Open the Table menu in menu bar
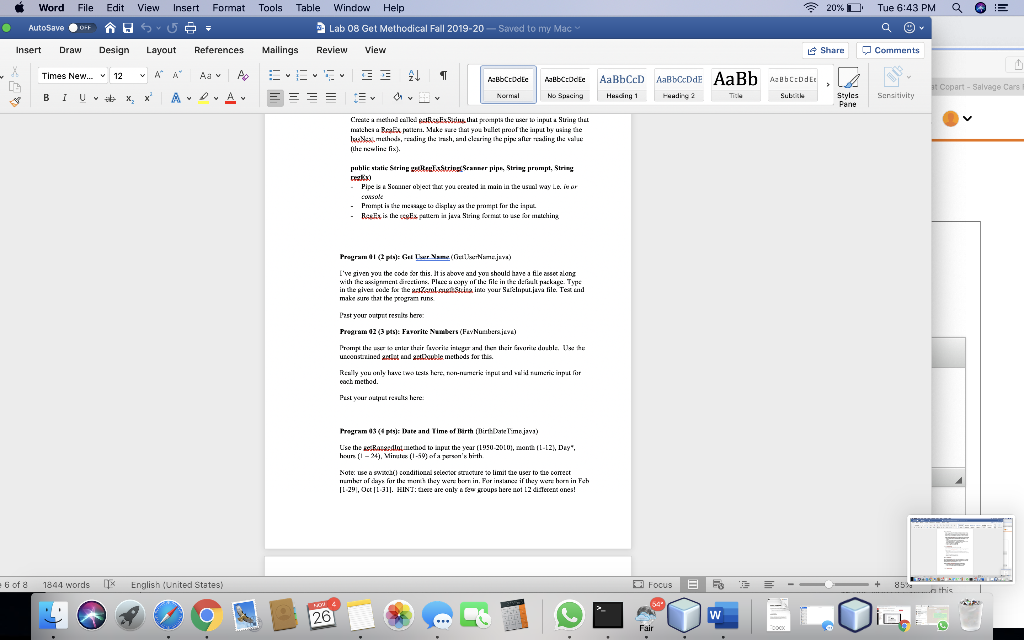The width and height of the screenshot is (1024, 640). click(x=308, y=8)
